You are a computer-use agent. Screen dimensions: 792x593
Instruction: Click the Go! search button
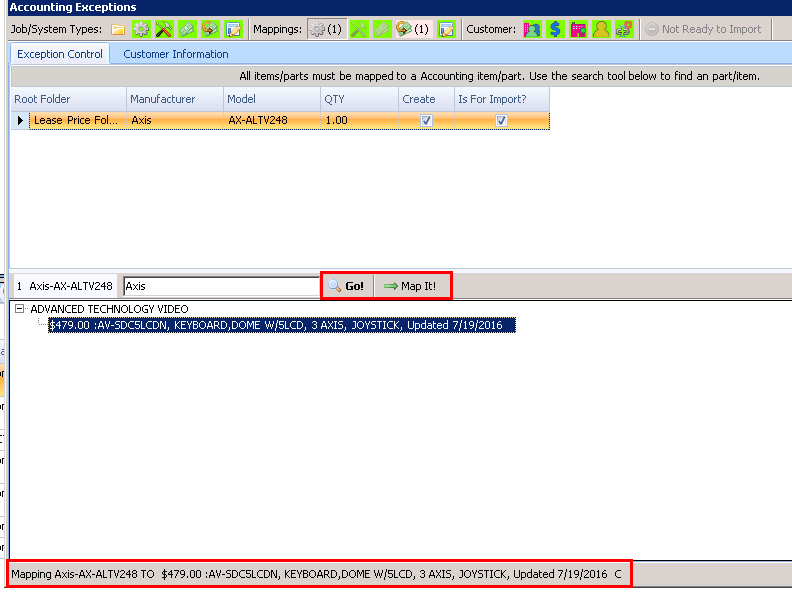347,286
